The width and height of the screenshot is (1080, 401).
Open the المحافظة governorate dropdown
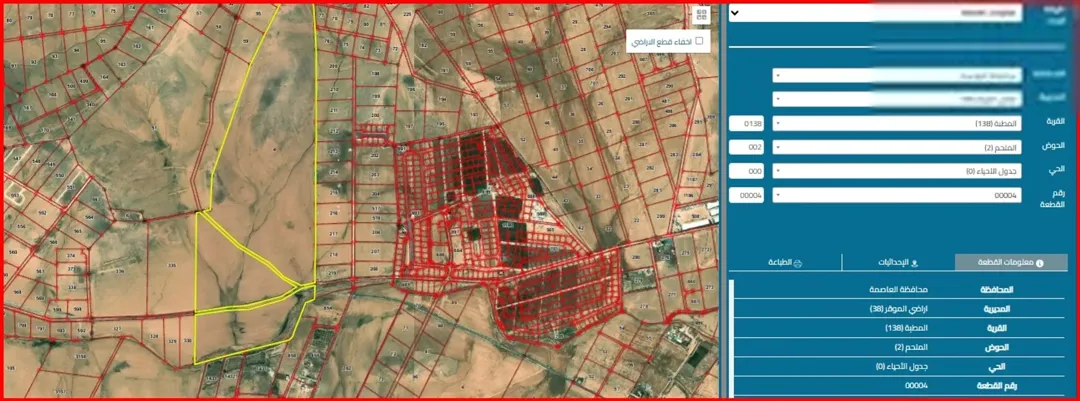(x=897, y=75)
